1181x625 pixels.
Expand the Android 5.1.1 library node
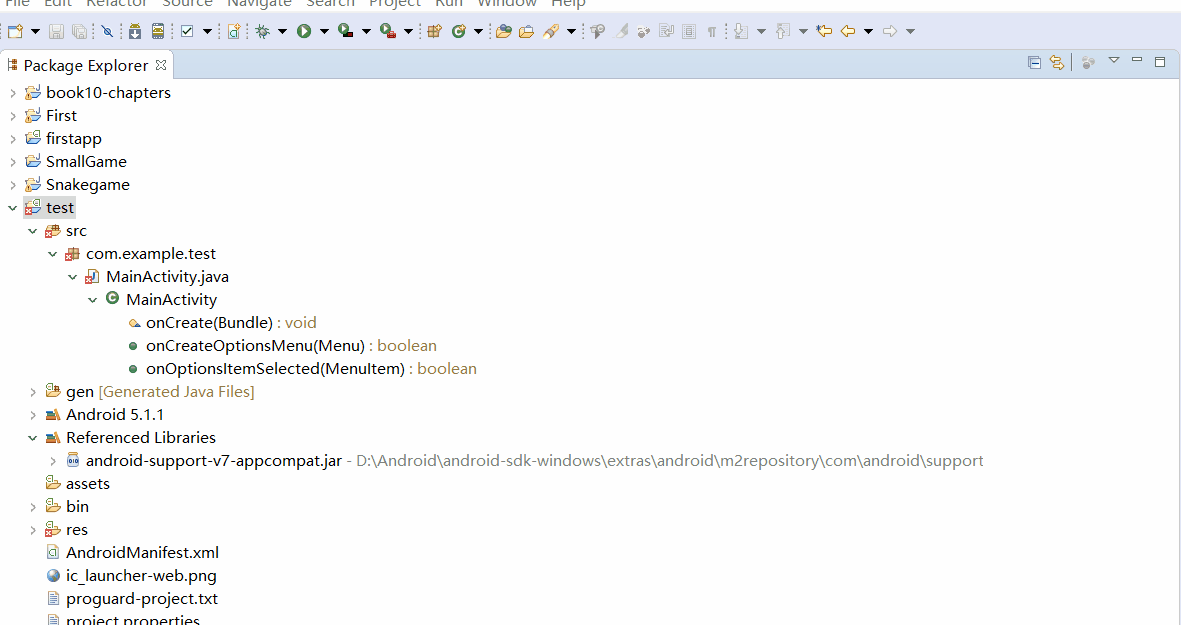pos(32,415)
